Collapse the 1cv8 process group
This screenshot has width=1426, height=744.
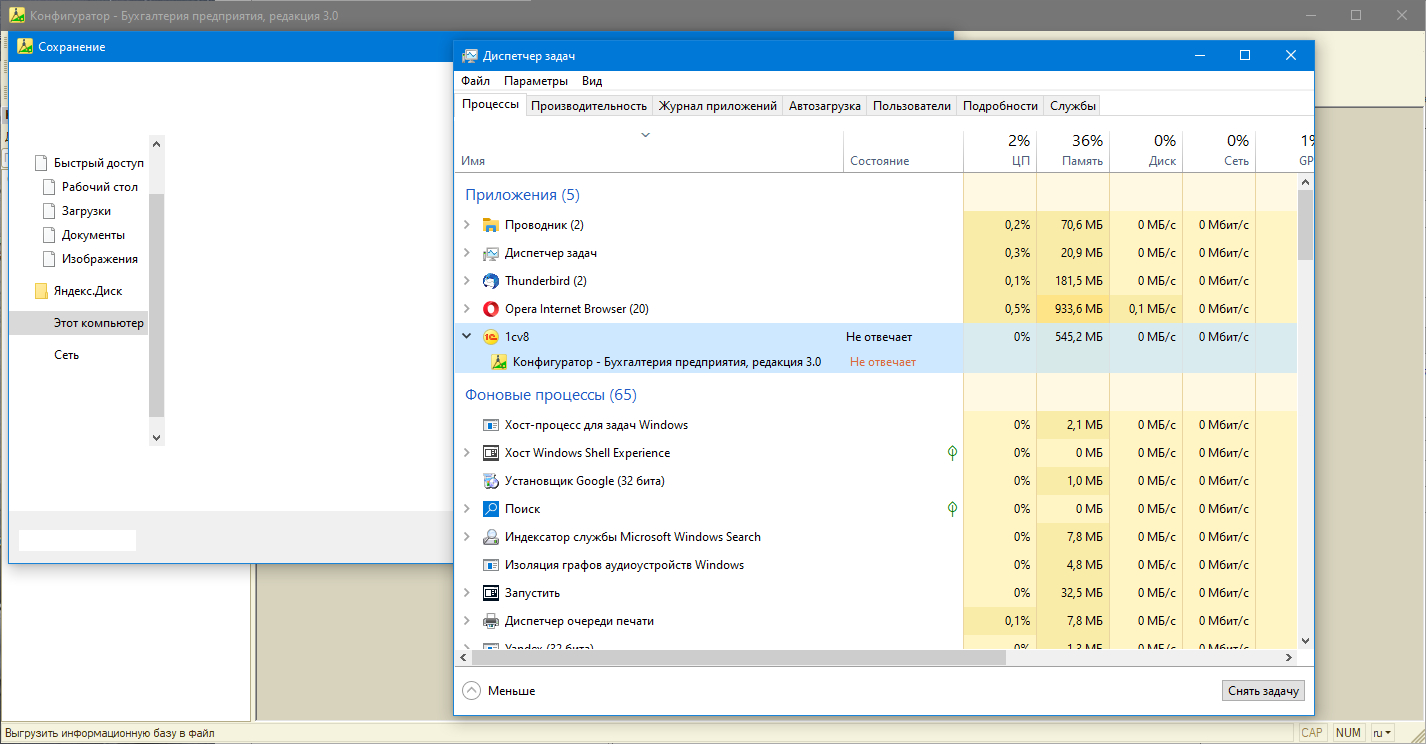(466, 337)
